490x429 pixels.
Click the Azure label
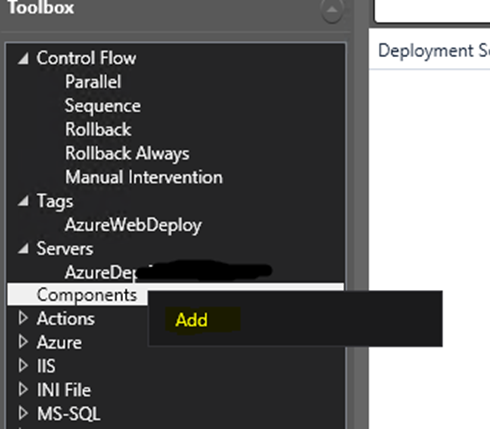click(59, 342)
